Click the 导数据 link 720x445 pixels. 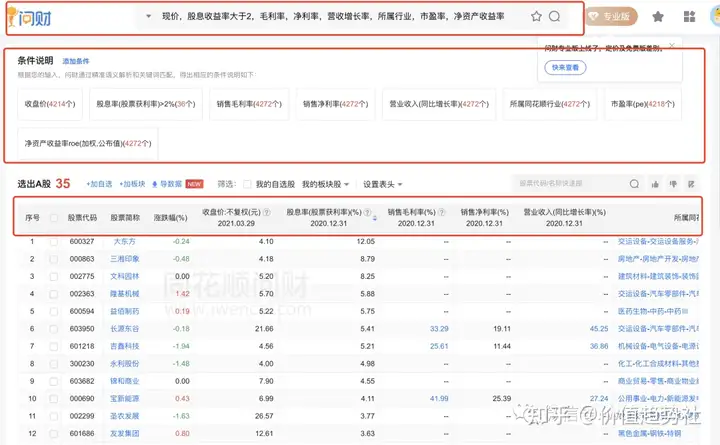[x=171, y=184]
